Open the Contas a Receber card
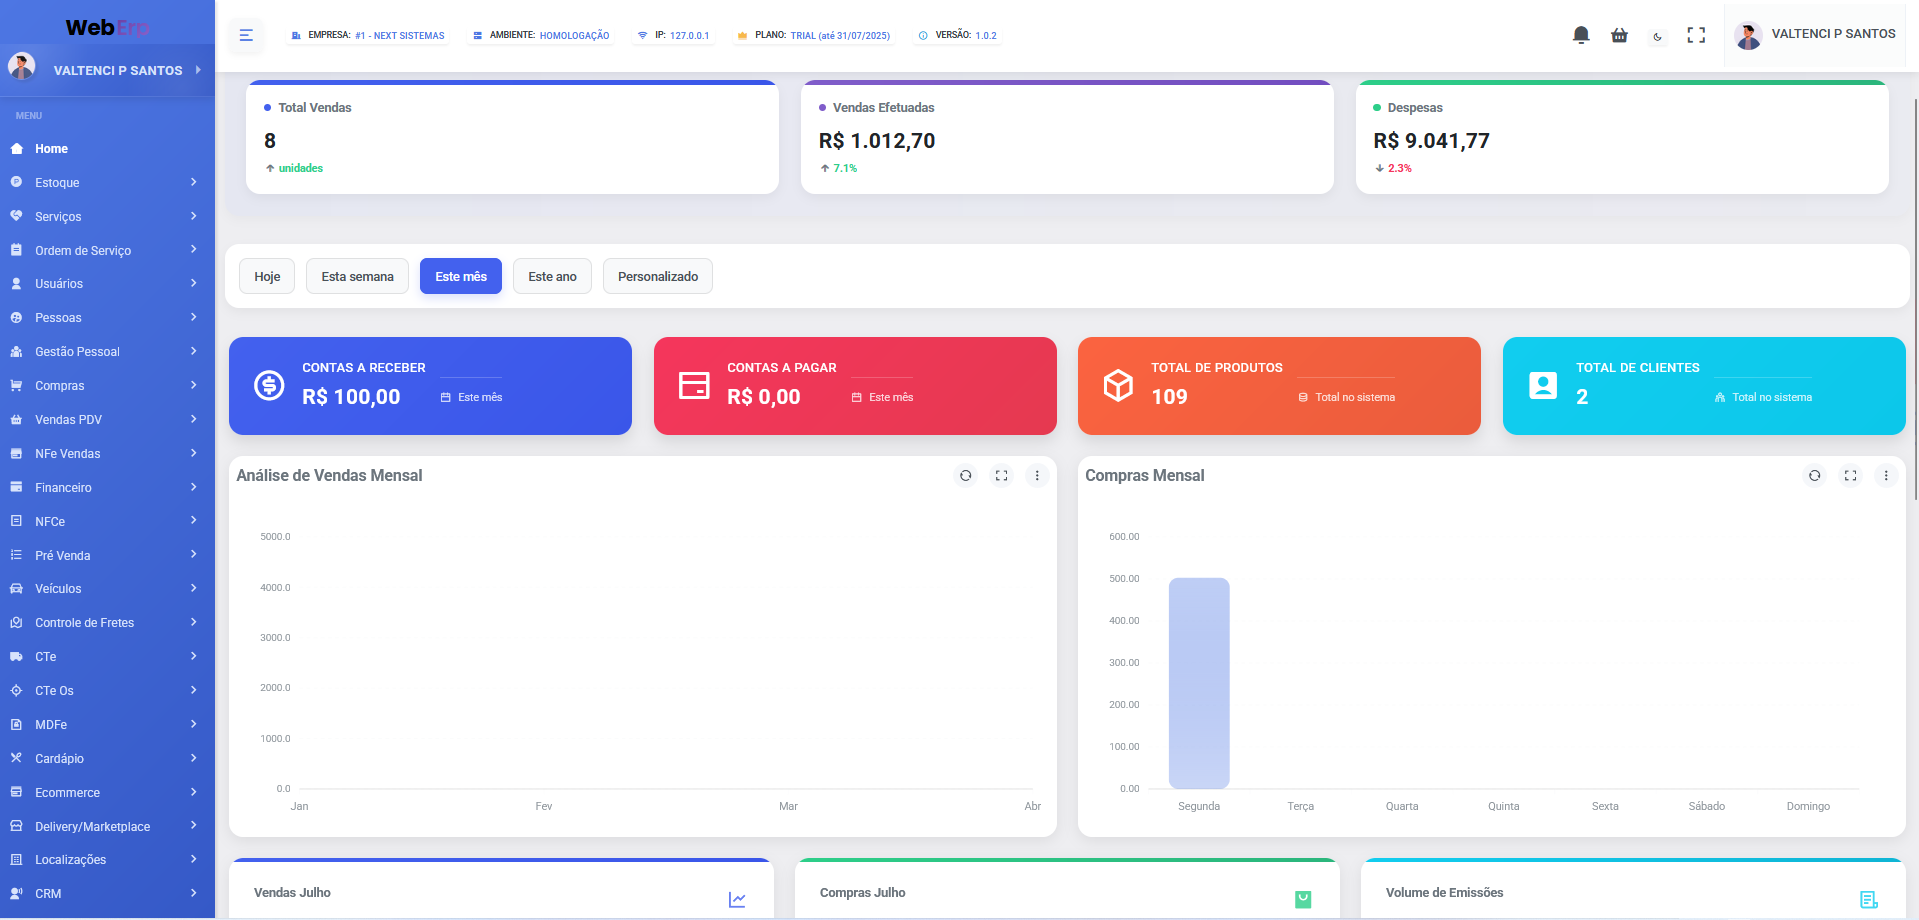The width and height of the screenshot is (1919, 920). coord(430,386)
